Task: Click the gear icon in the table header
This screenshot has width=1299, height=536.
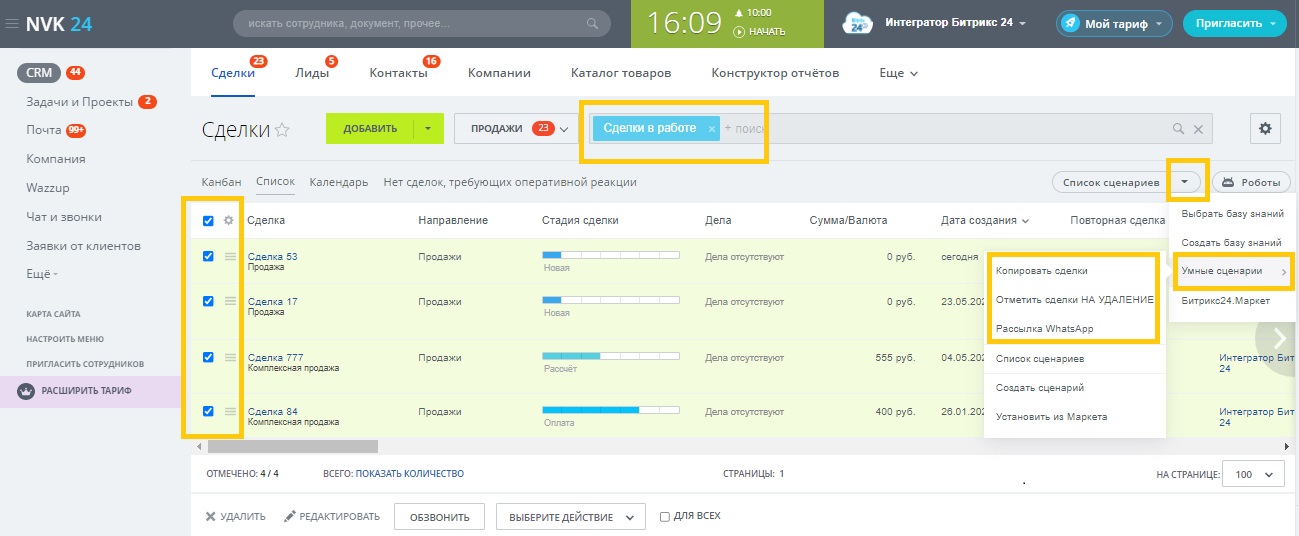Action: click(228, 221)
